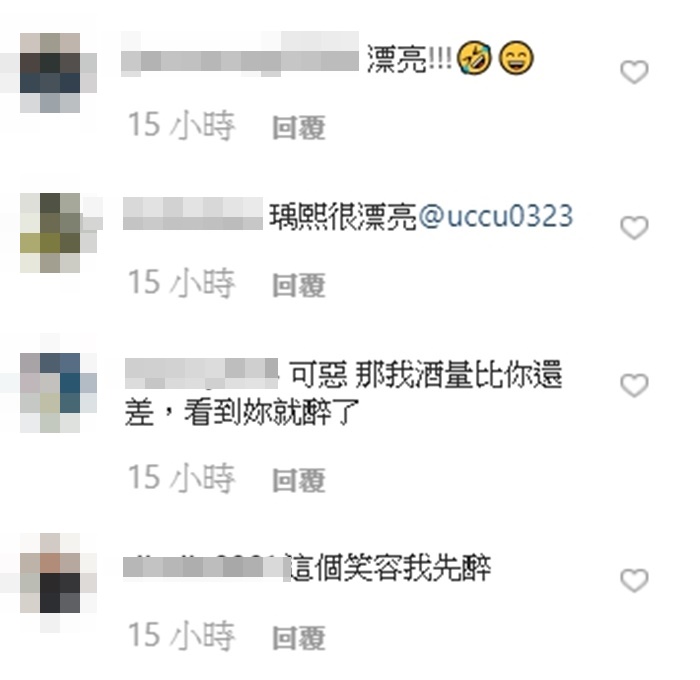Open blurred username before 漂亮!!! text

coord(240,56)
